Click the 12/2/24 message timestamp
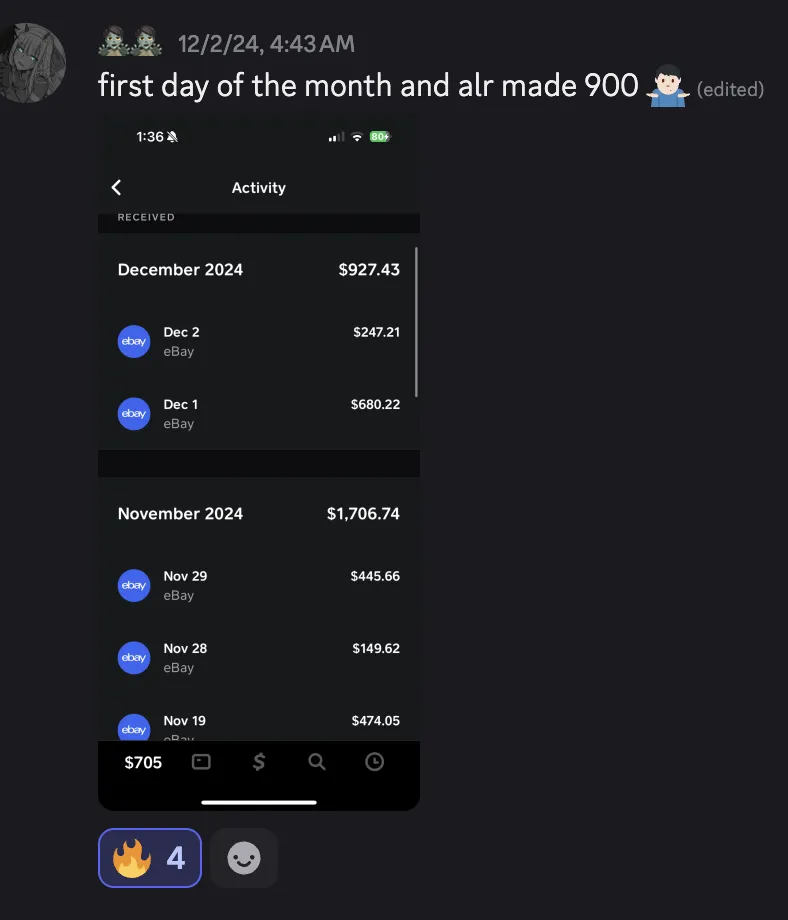Screen dimensions: 788x920 [266, 44]
